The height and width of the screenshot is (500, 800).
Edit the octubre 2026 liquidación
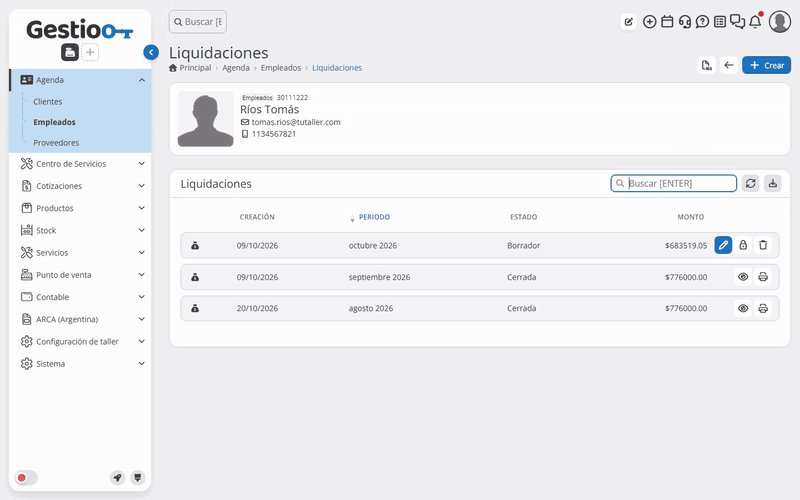pos(723,245)
